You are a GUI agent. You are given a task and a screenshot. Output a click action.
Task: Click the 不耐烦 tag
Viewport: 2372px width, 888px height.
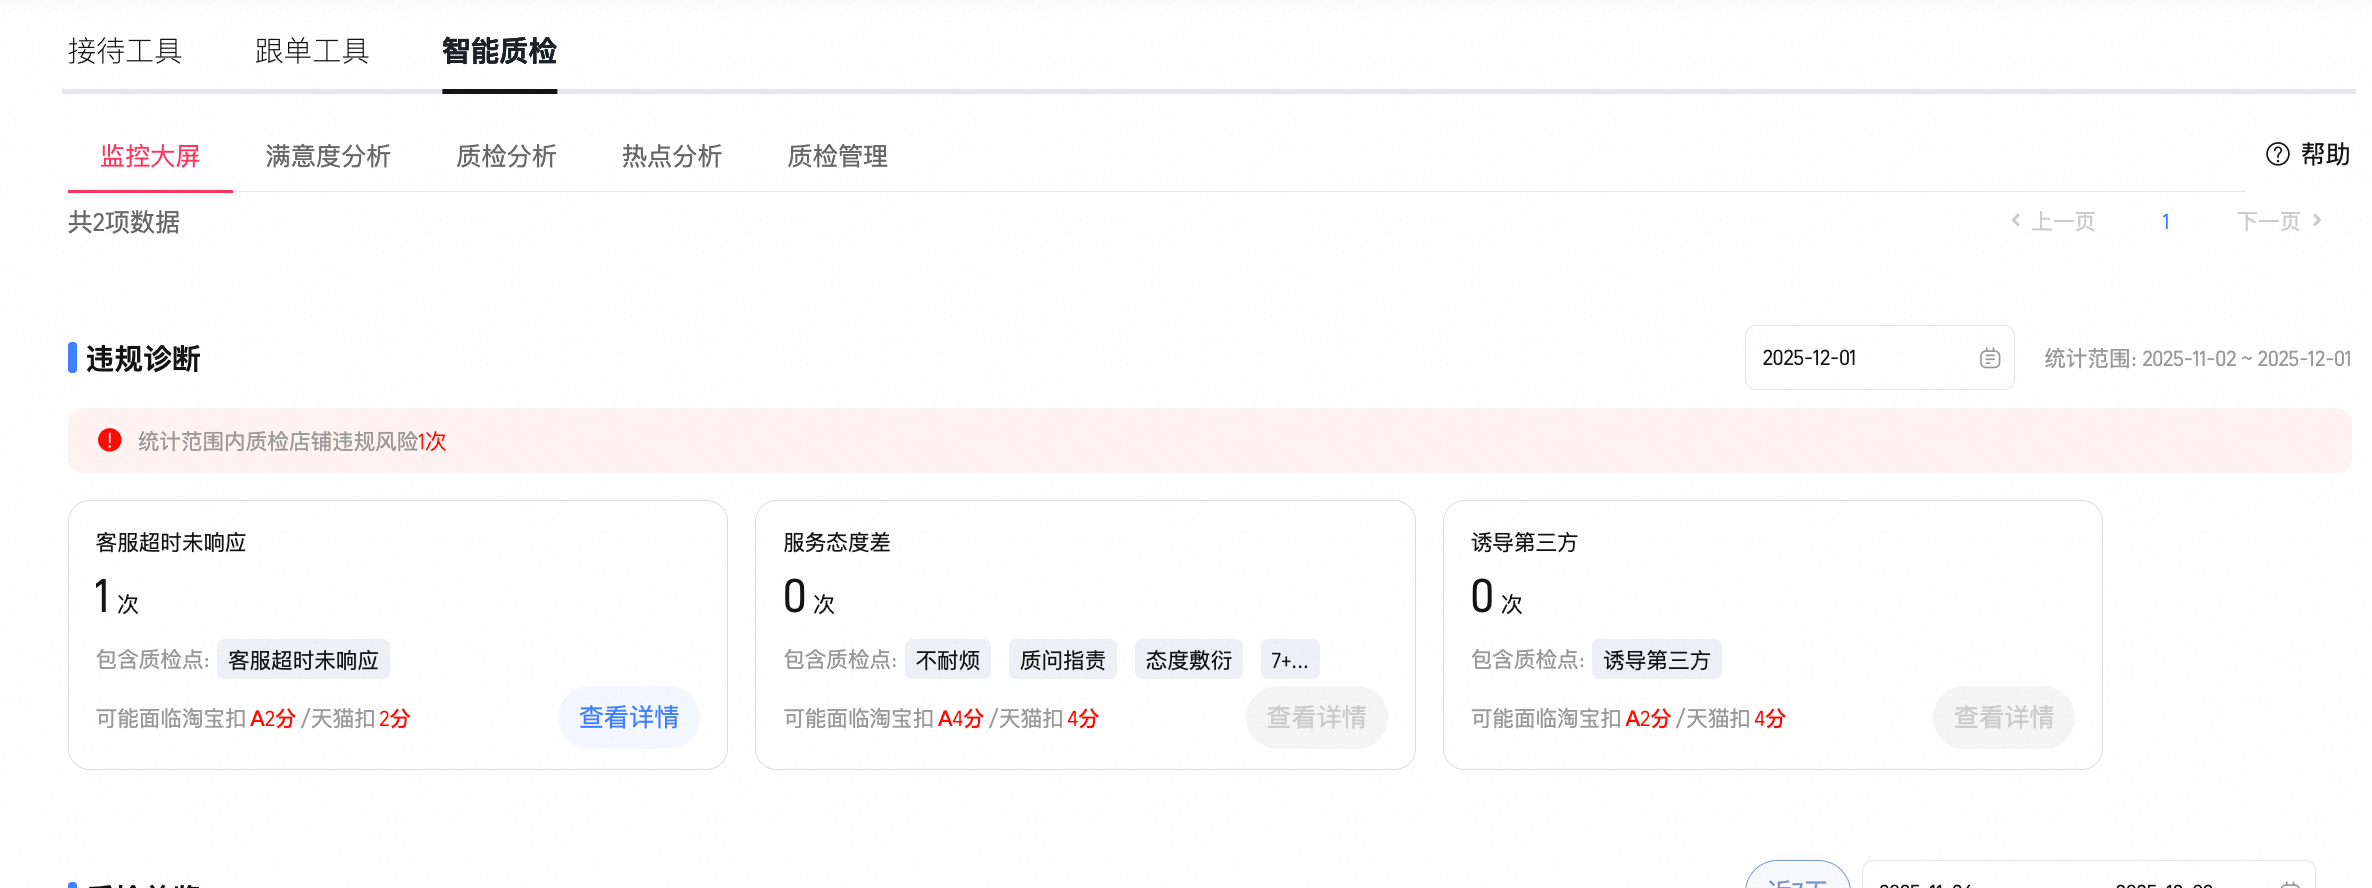click(x=948, y=660)
